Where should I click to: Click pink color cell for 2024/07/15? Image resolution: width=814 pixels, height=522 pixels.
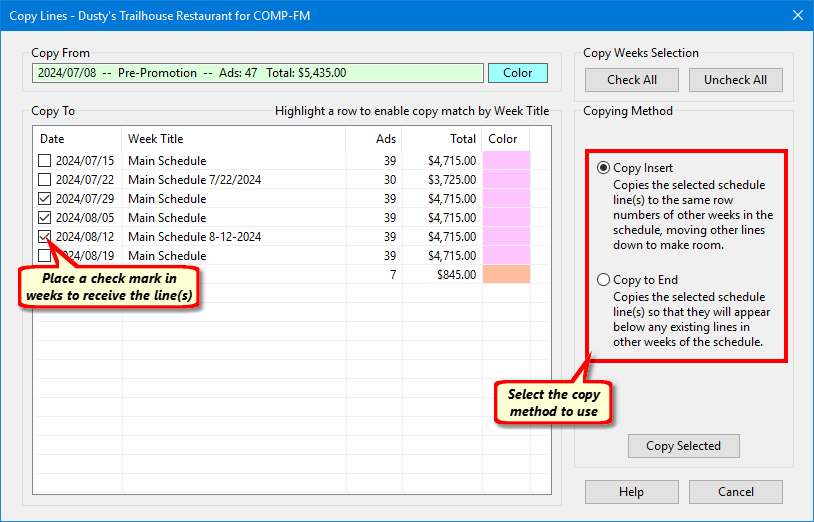click(506, 161)
